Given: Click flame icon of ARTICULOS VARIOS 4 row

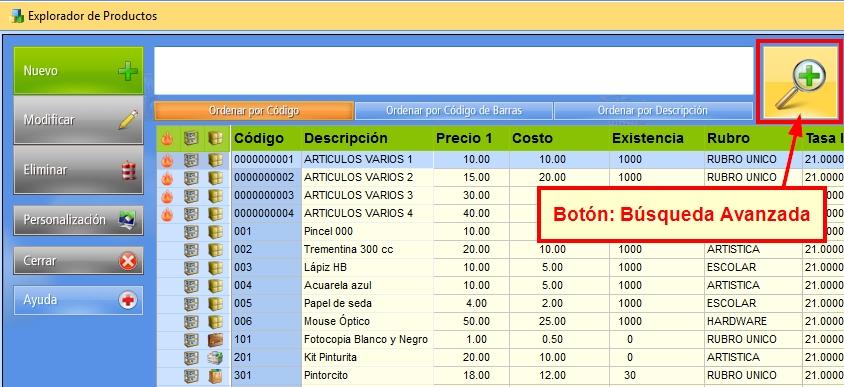Looking at the screenshot, I should click(x=167, y=214).
